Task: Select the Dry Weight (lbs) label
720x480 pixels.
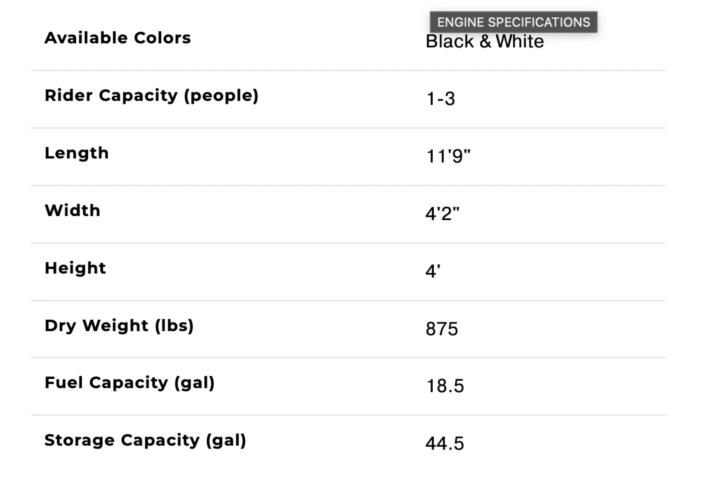Action: tap(119, 326)
